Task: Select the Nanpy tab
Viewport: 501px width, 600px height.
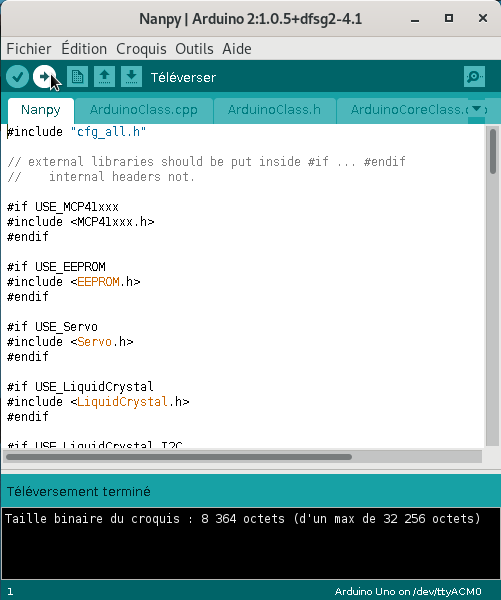Action: tap(41, 110)
